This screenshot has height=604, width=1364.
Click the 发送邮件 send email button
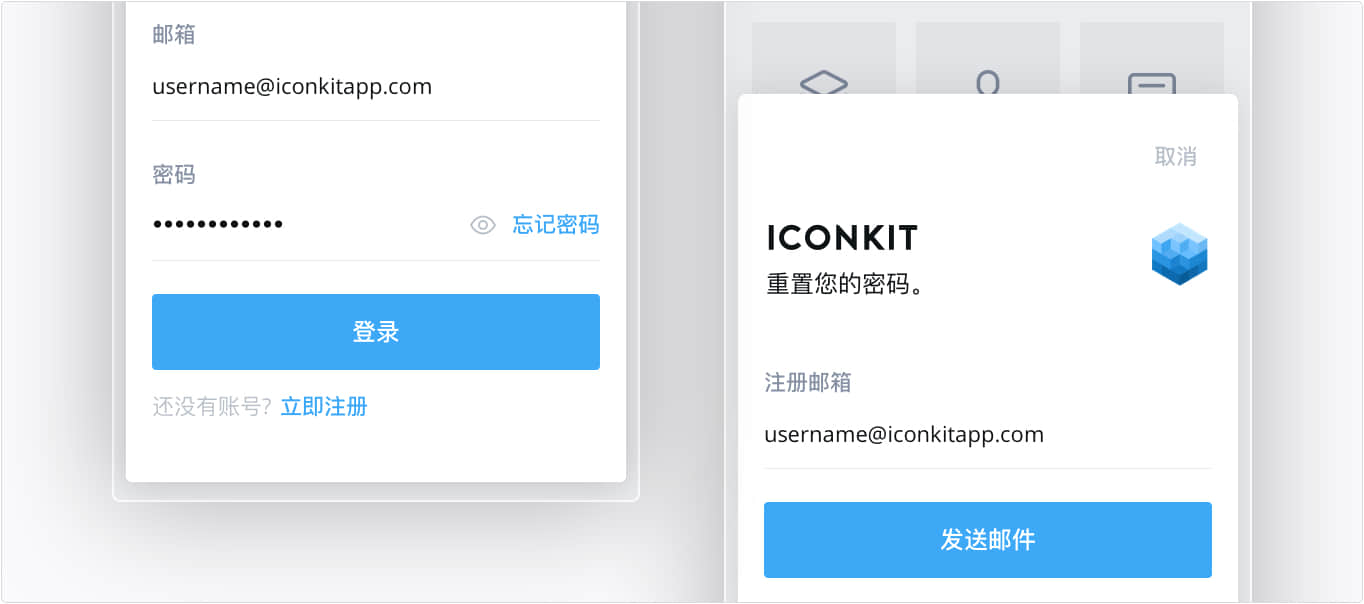pyautogui.click(x=988, y=540)
